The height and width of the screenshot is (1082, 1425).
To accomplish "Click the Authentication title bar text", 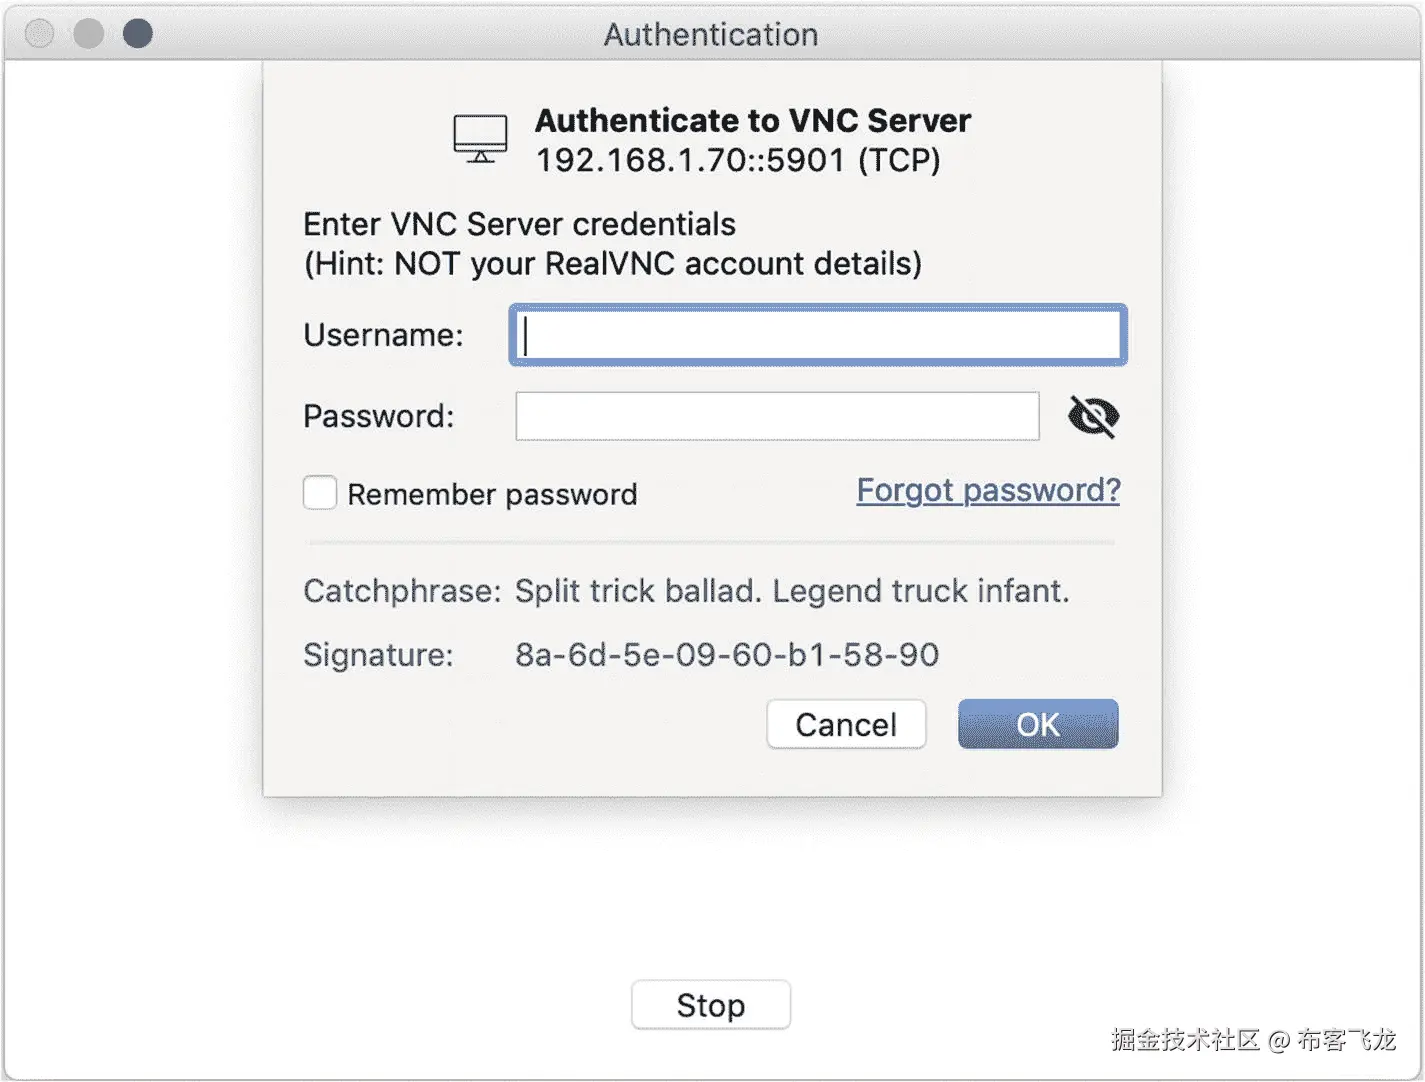I will (711, 35).
